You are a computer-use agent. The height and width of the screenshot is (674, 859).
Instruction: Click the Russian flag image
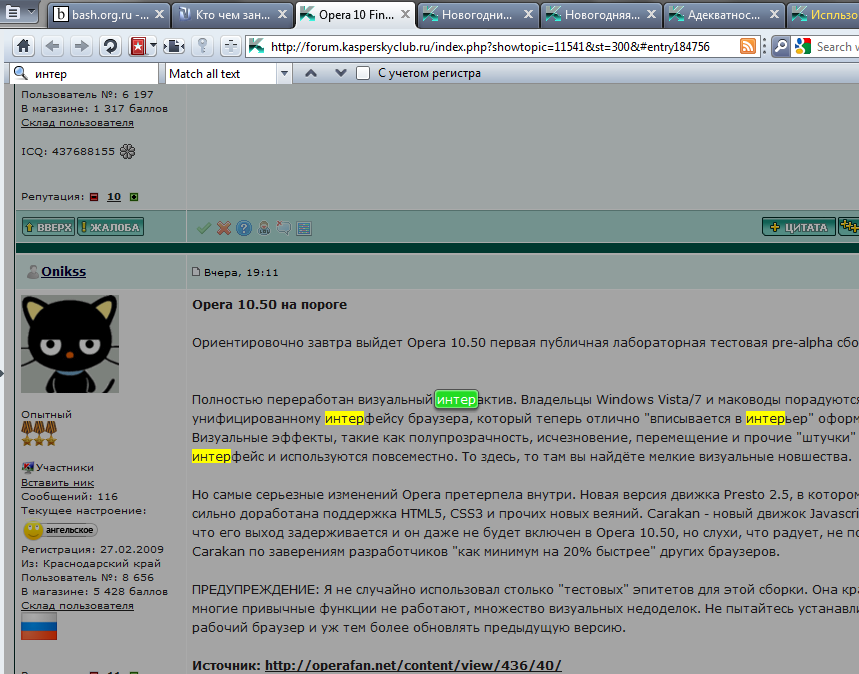tap(39, 626)
